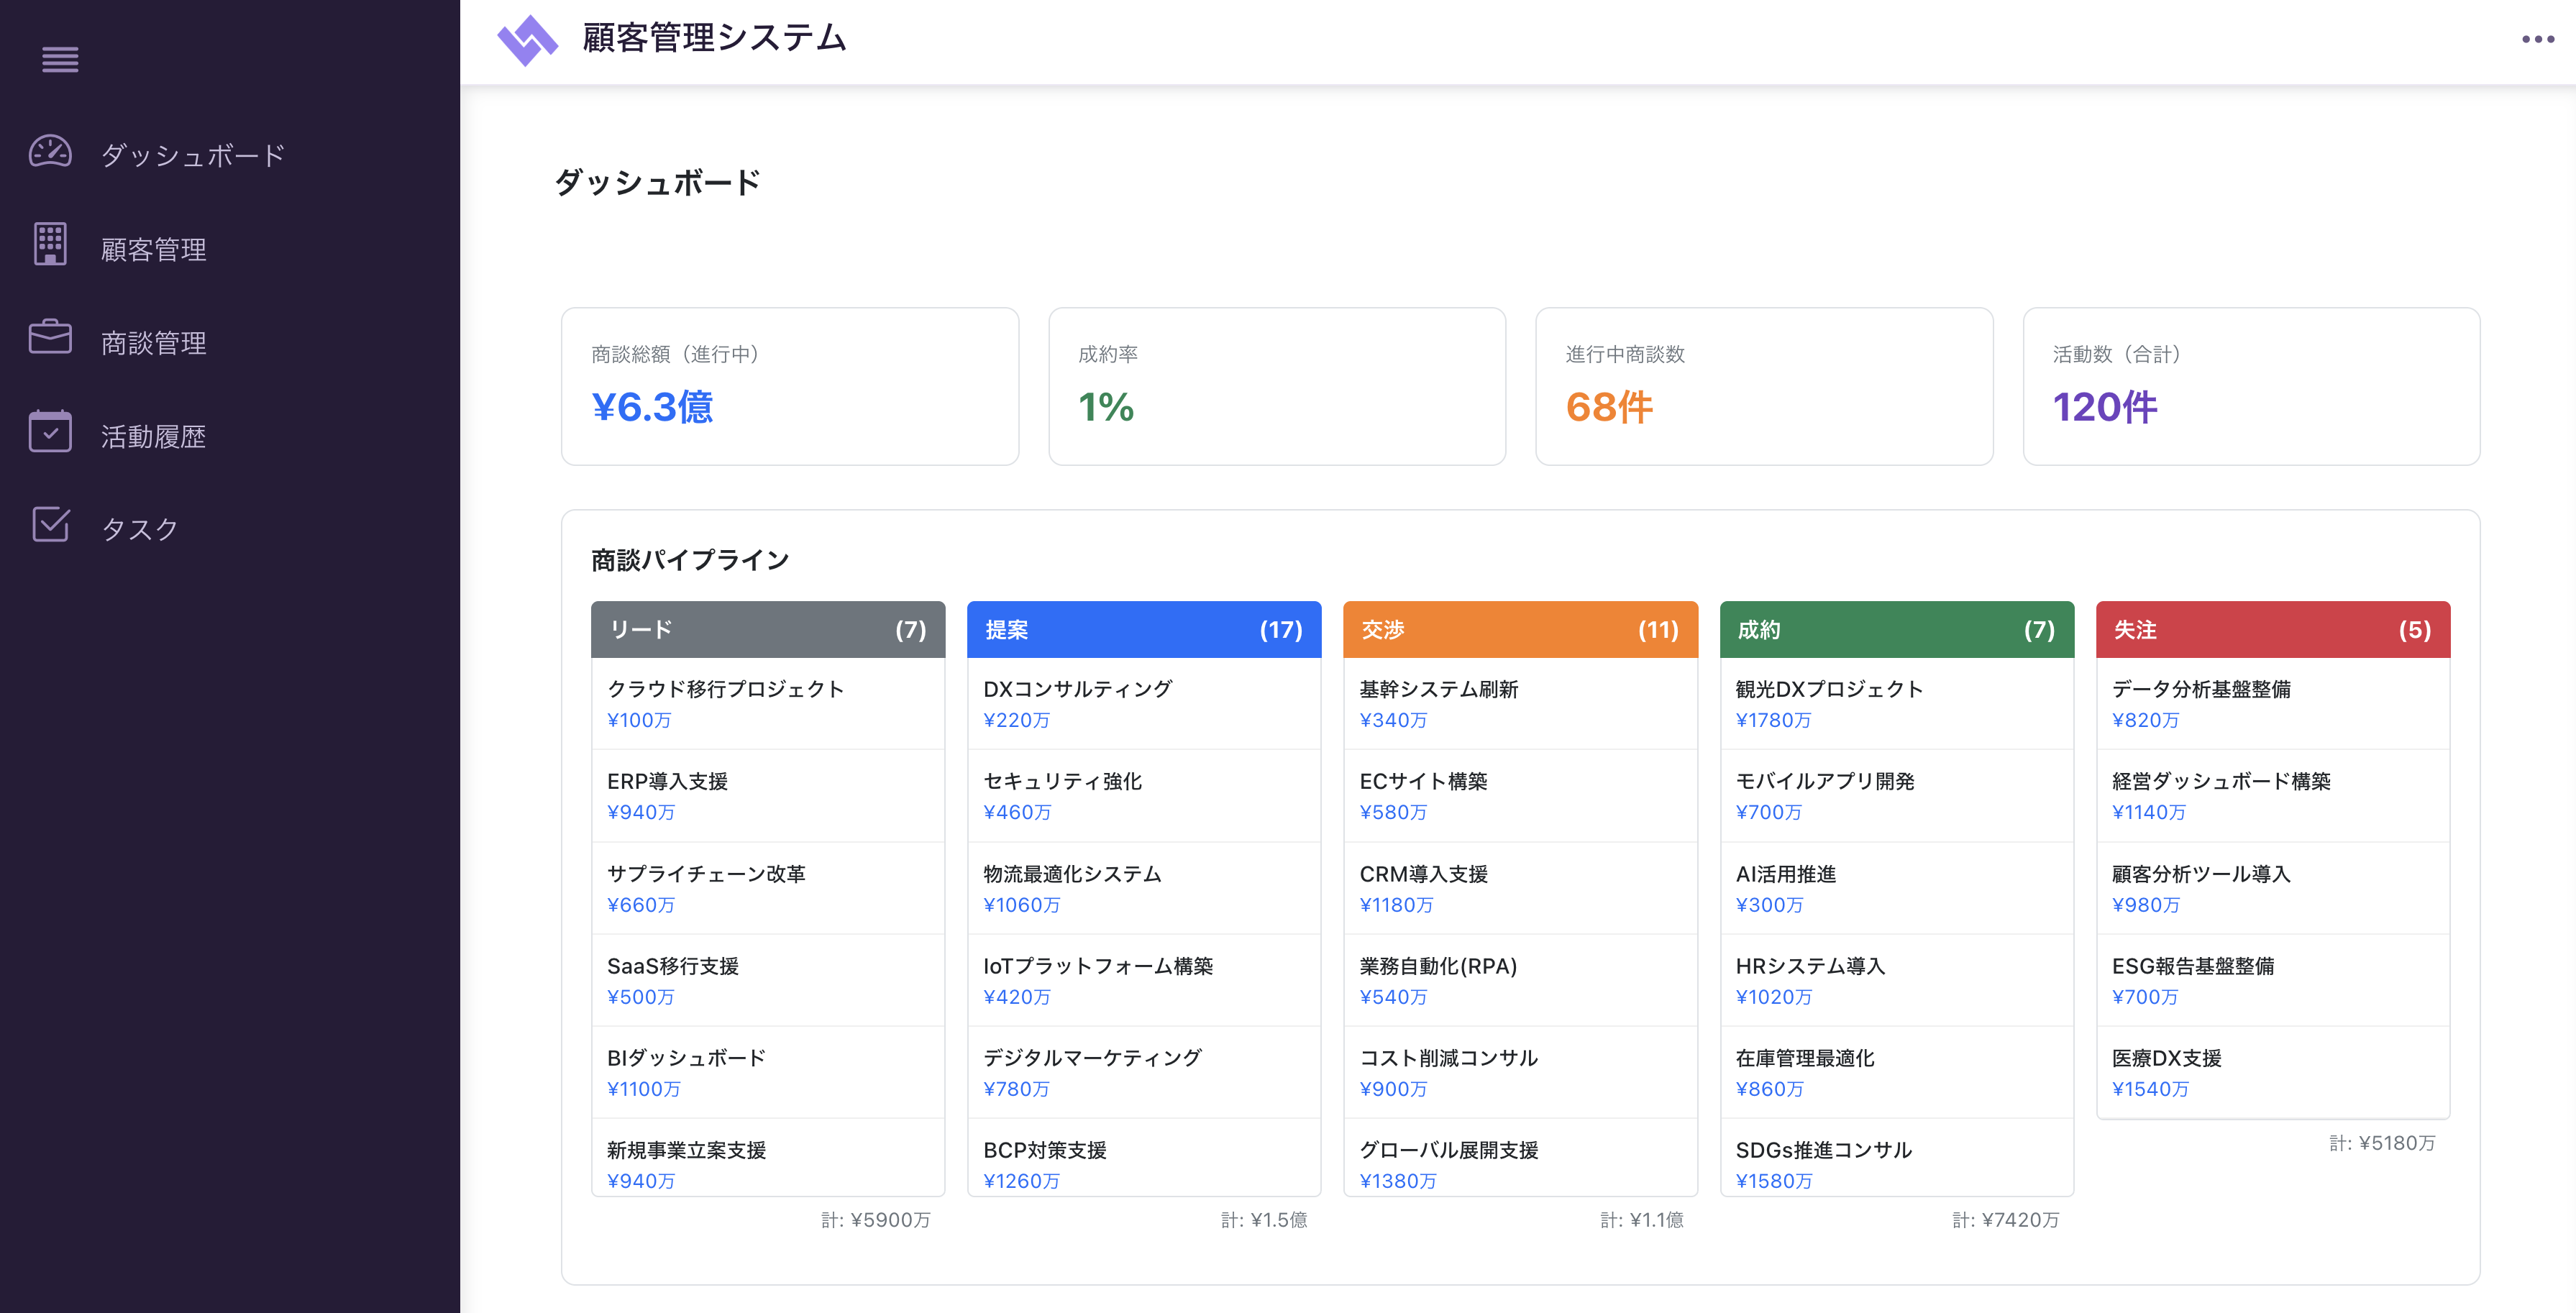This screenshot has width=2576, height=1313.
Task: Click the briefcase icon for 商談管理
Action: point(50,337)
